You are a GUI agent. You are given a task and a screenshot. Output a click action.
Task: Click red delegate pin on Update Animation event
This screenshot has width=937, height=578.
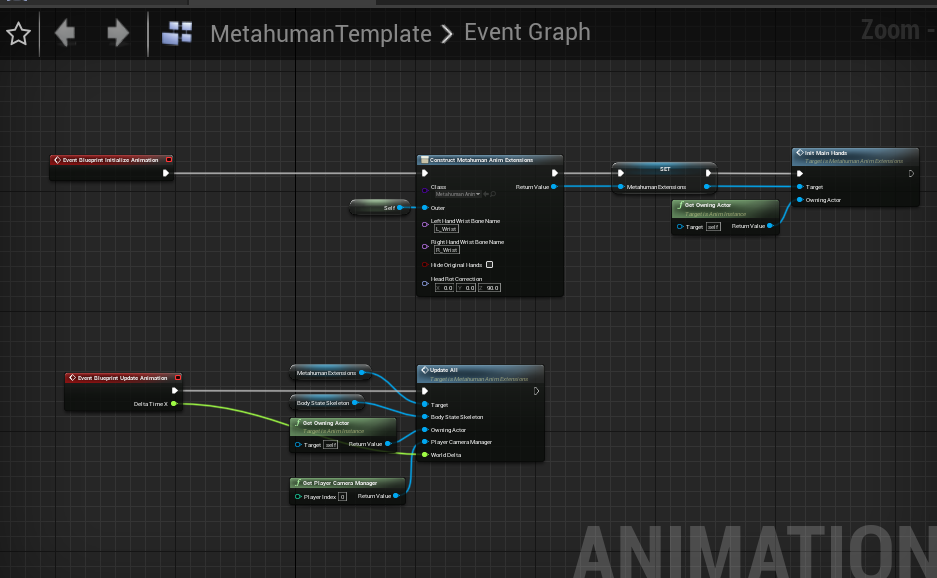pyautogui.click(x=178, y=378)
